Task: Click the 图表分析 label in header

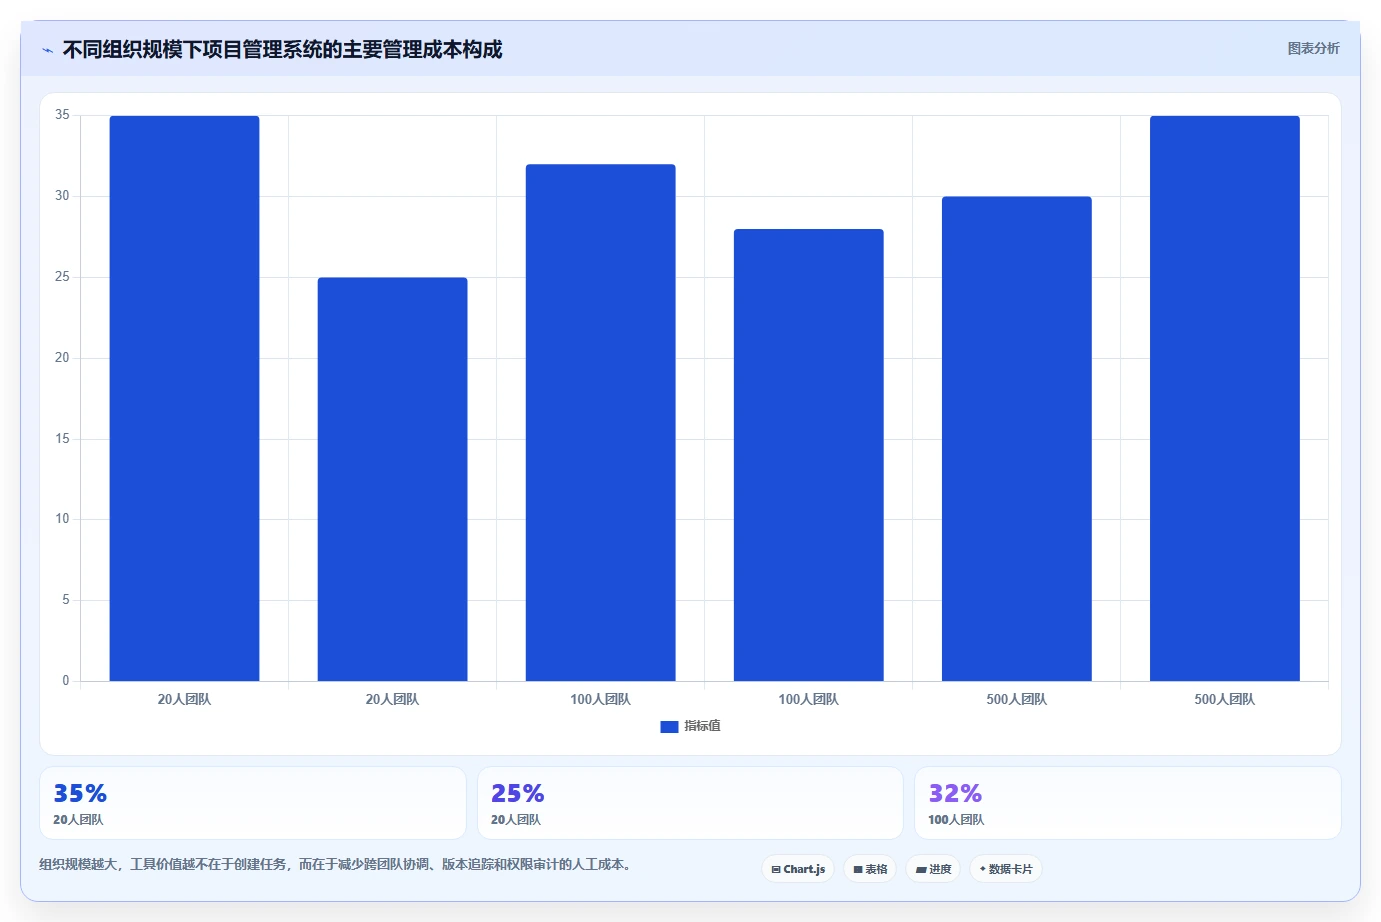Action: [1313, 48]
